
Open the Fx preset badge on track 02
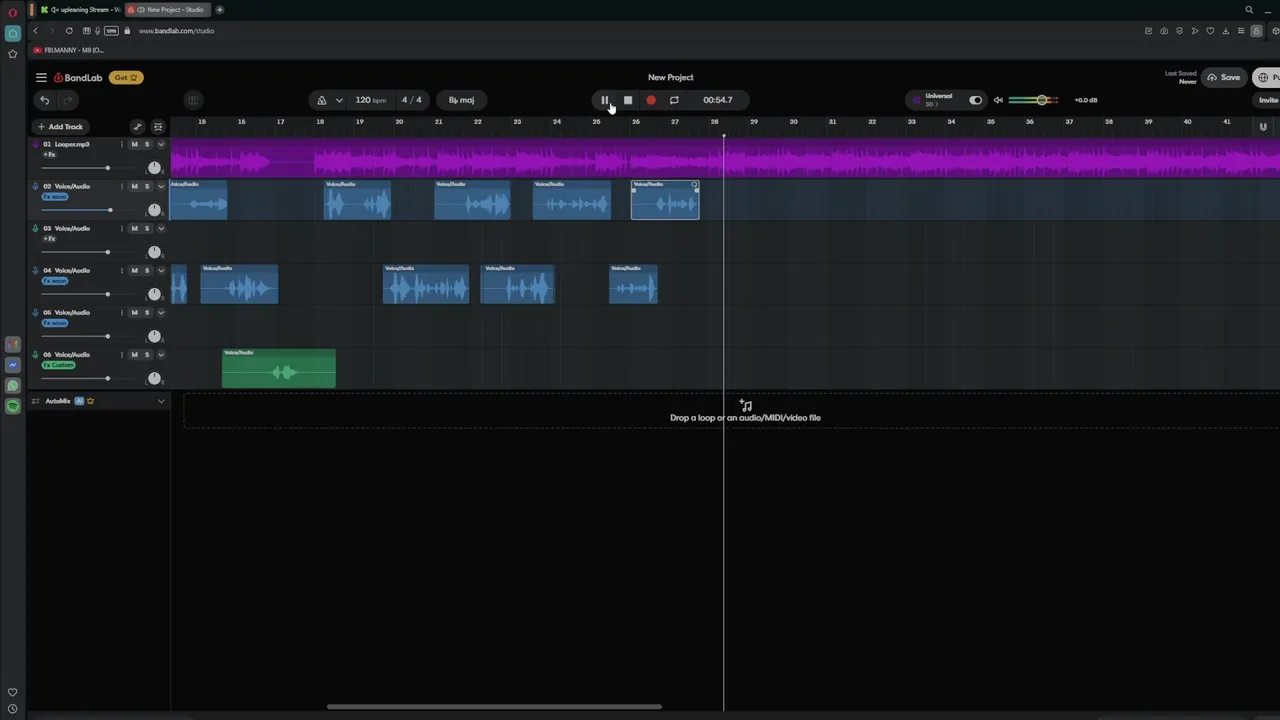55,197
